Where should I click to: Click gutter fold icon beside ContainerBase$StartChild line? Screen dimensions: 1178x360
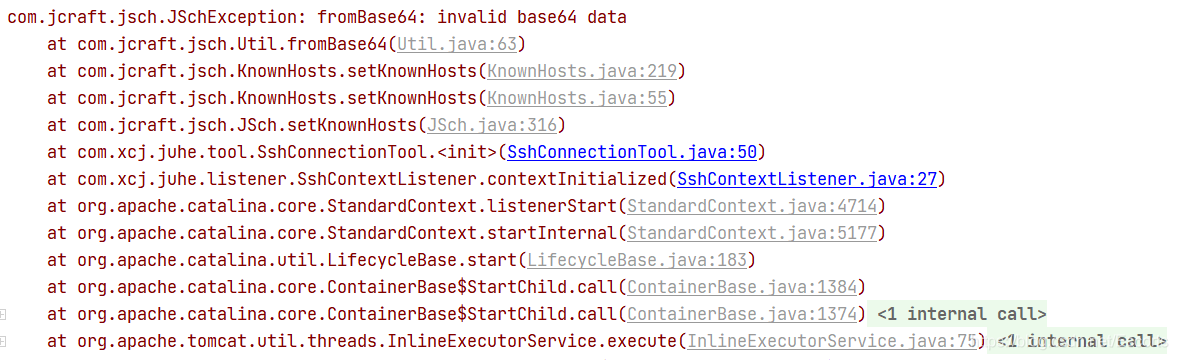click(4, 314)
